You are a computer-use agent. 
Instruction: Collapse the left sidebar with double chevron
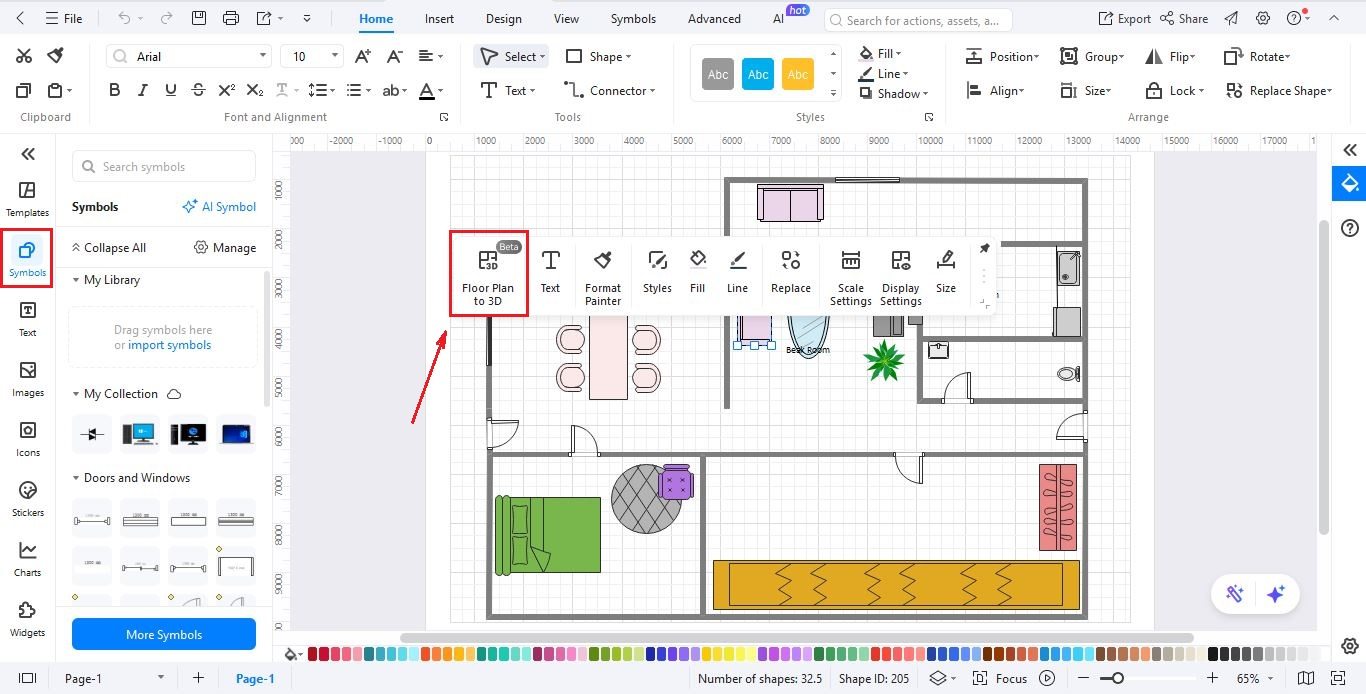tap(28, 153)
